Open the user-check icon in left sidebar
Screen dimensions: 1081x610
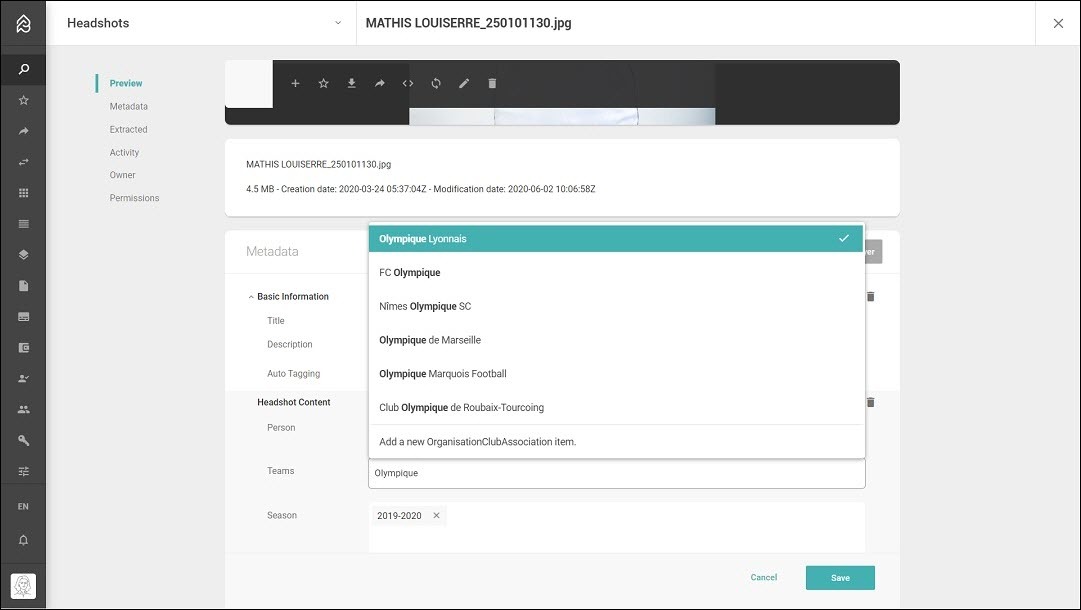pos(23,378)
